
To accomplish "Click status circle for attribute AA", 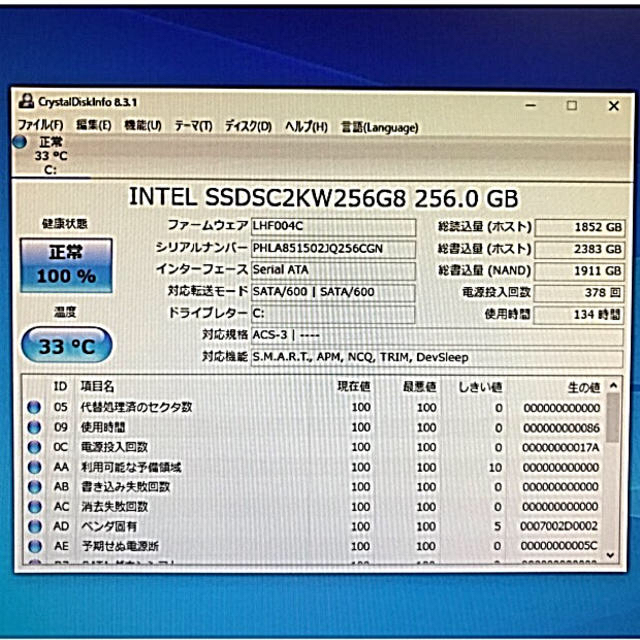I will click(34, 467).
